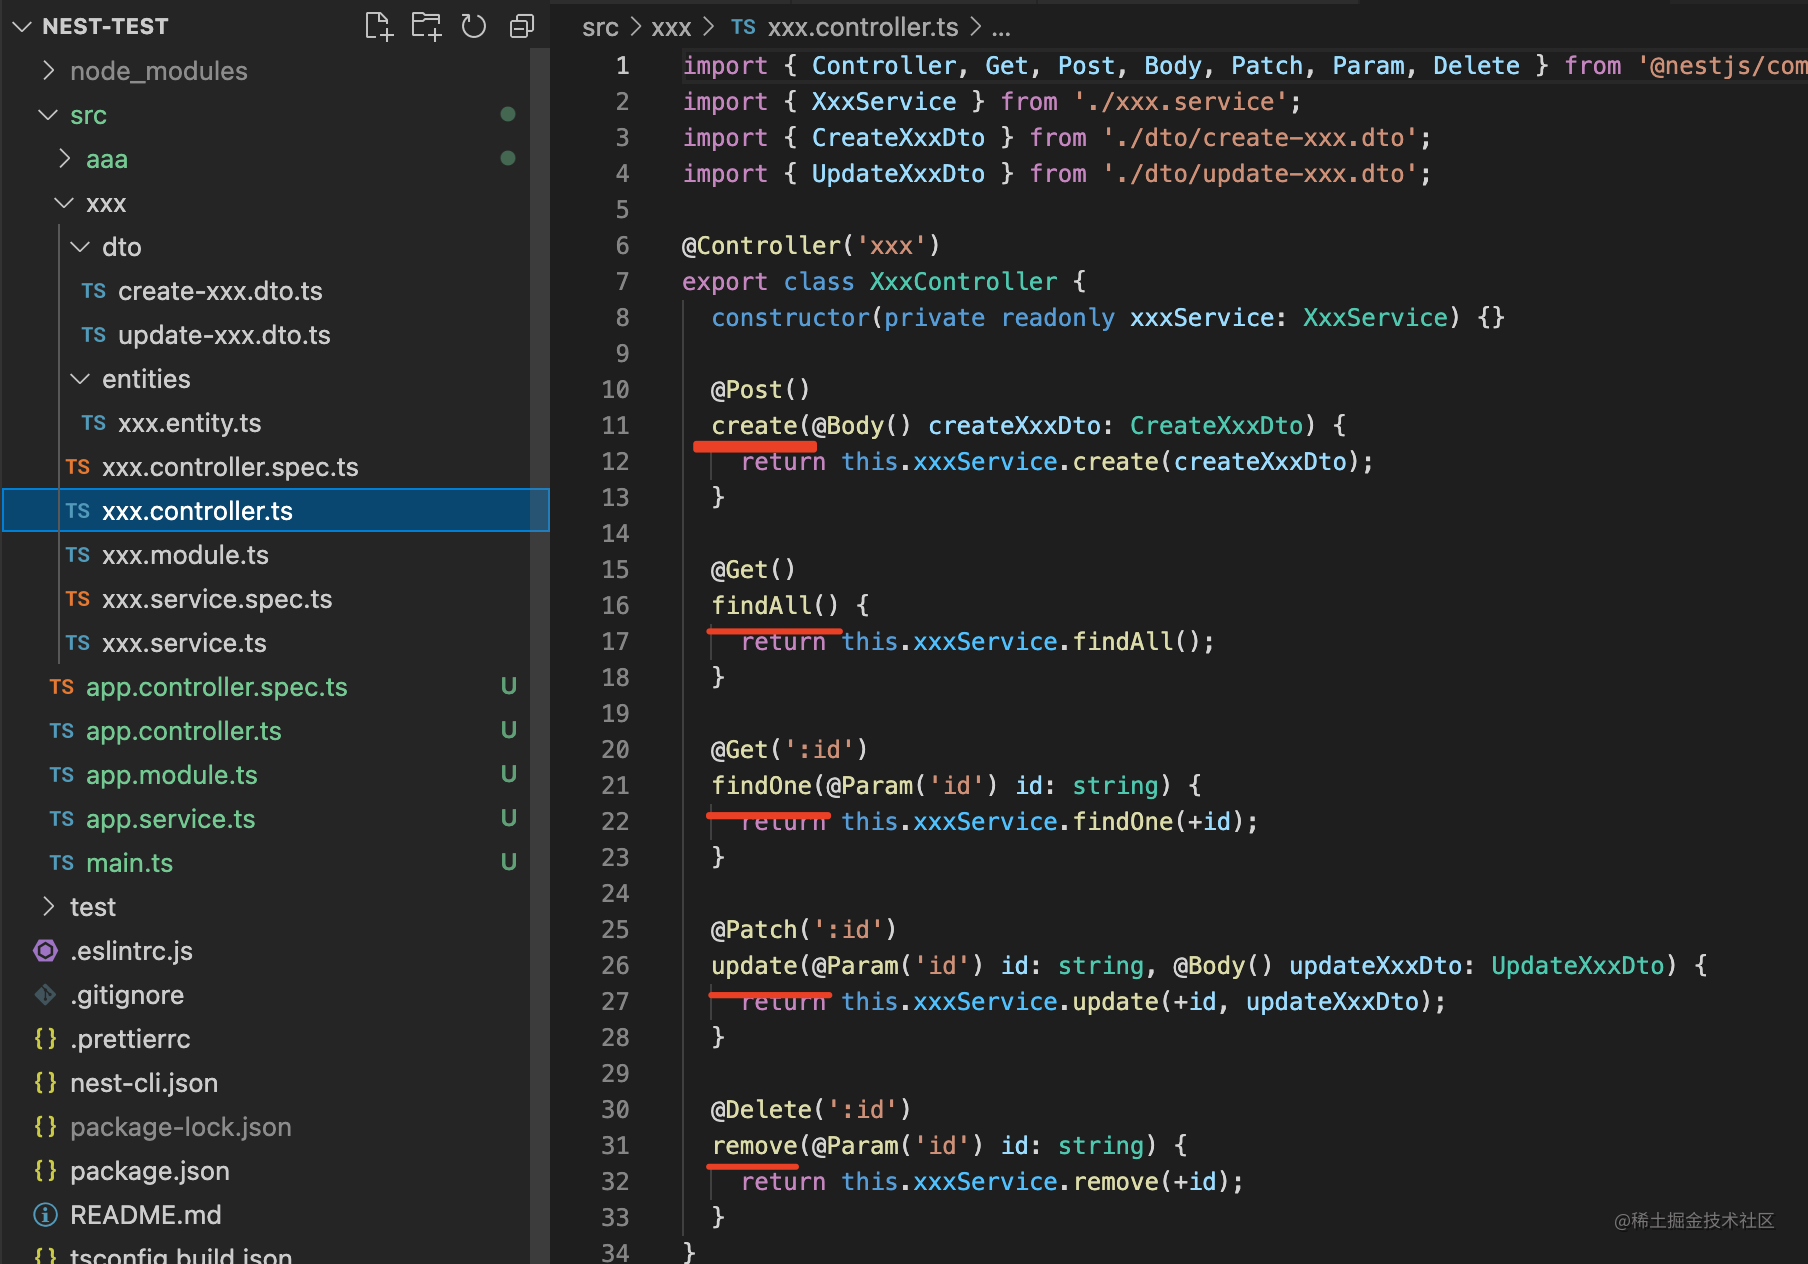Open xxx.service.ts from the file tree
Screen dimensions: 1808x1264
coord(184,643)
